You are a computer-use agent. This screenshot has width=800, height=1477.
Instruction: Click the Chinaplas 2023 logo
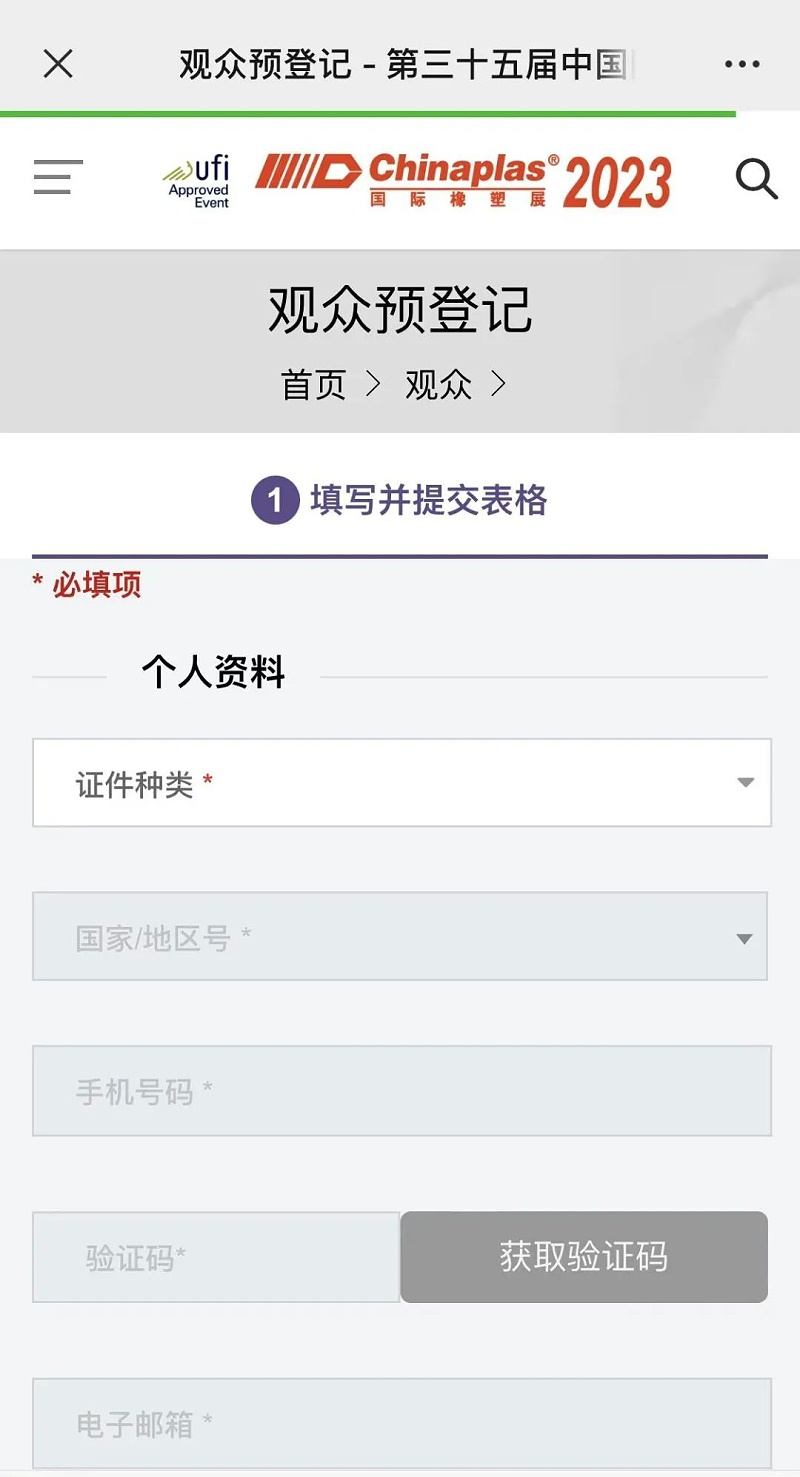(x=462, y=181)
